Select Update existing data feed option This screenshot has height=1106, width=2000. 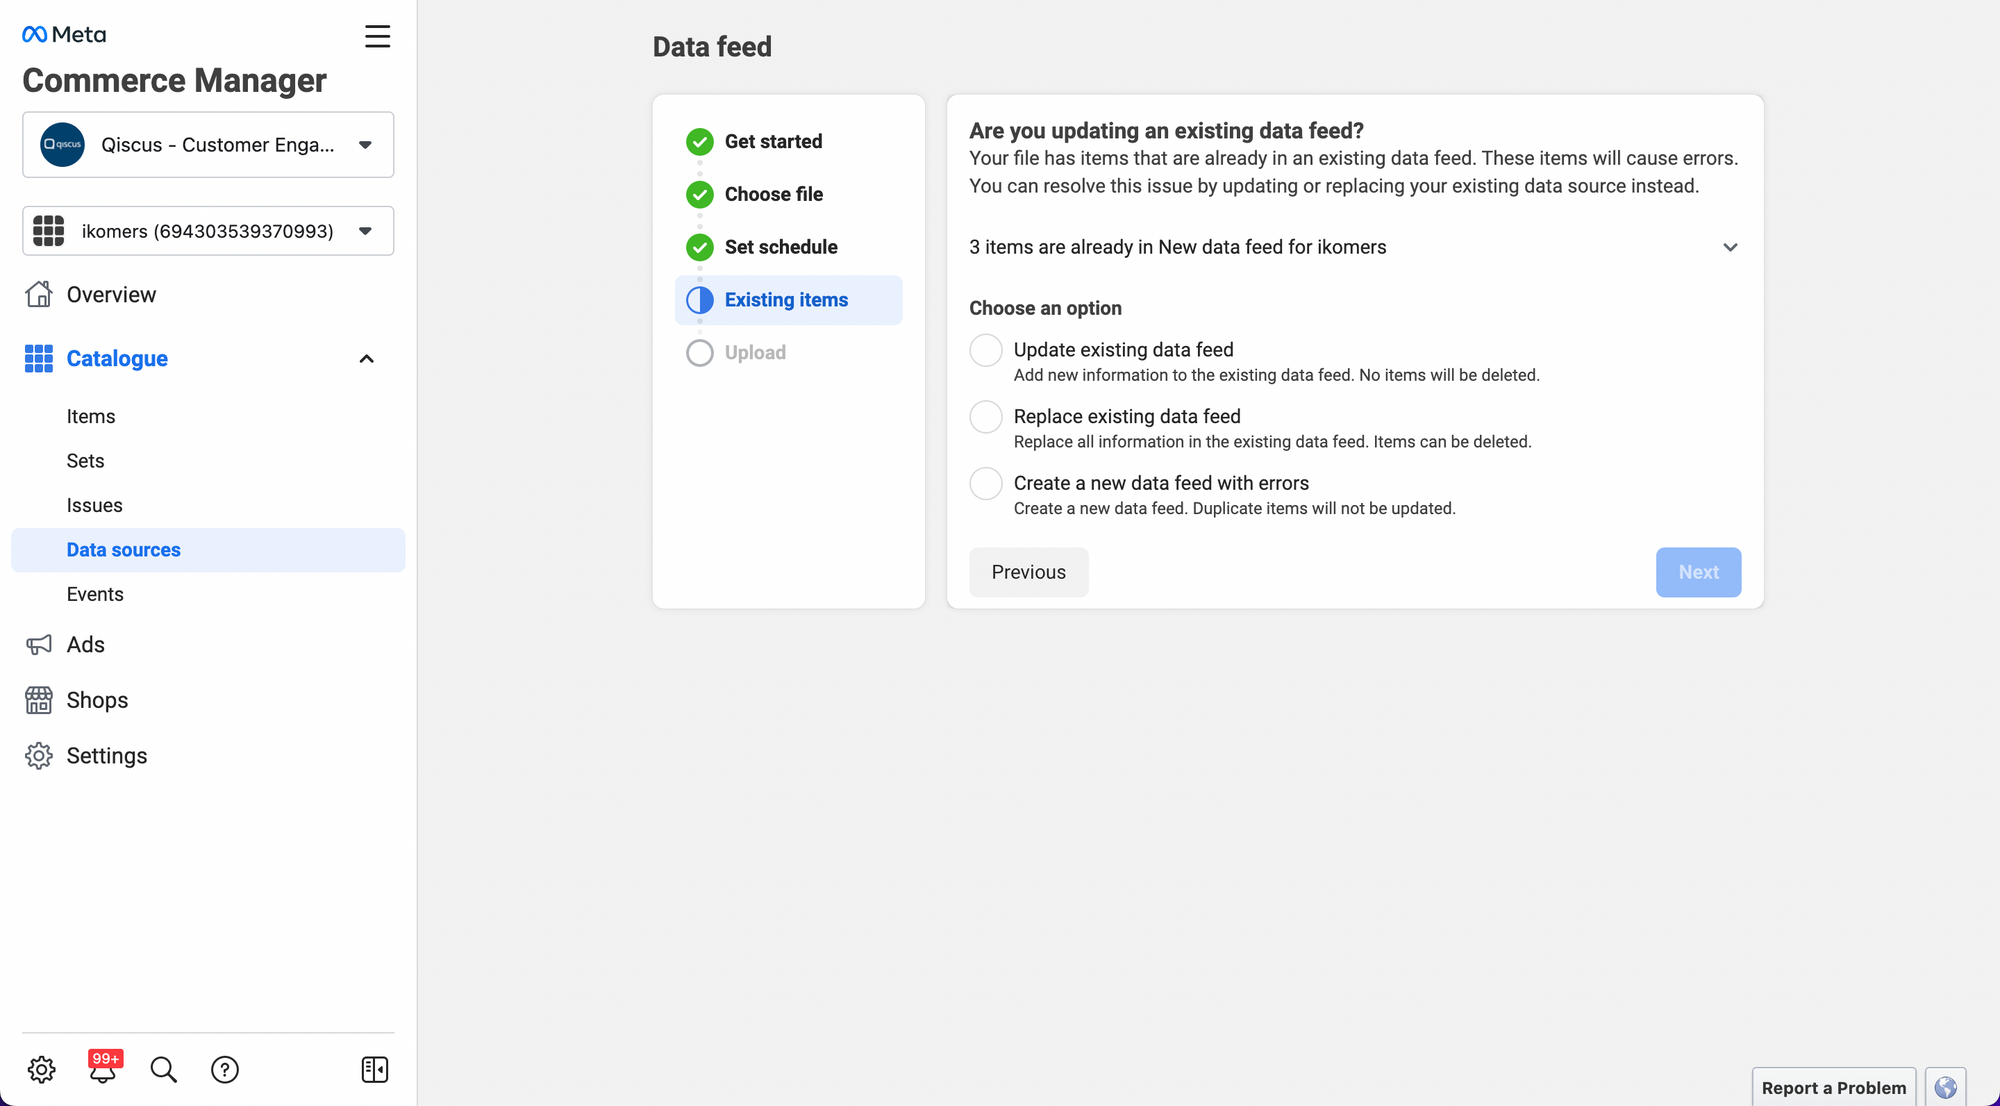pyautogui.click(x=986, y=350)
